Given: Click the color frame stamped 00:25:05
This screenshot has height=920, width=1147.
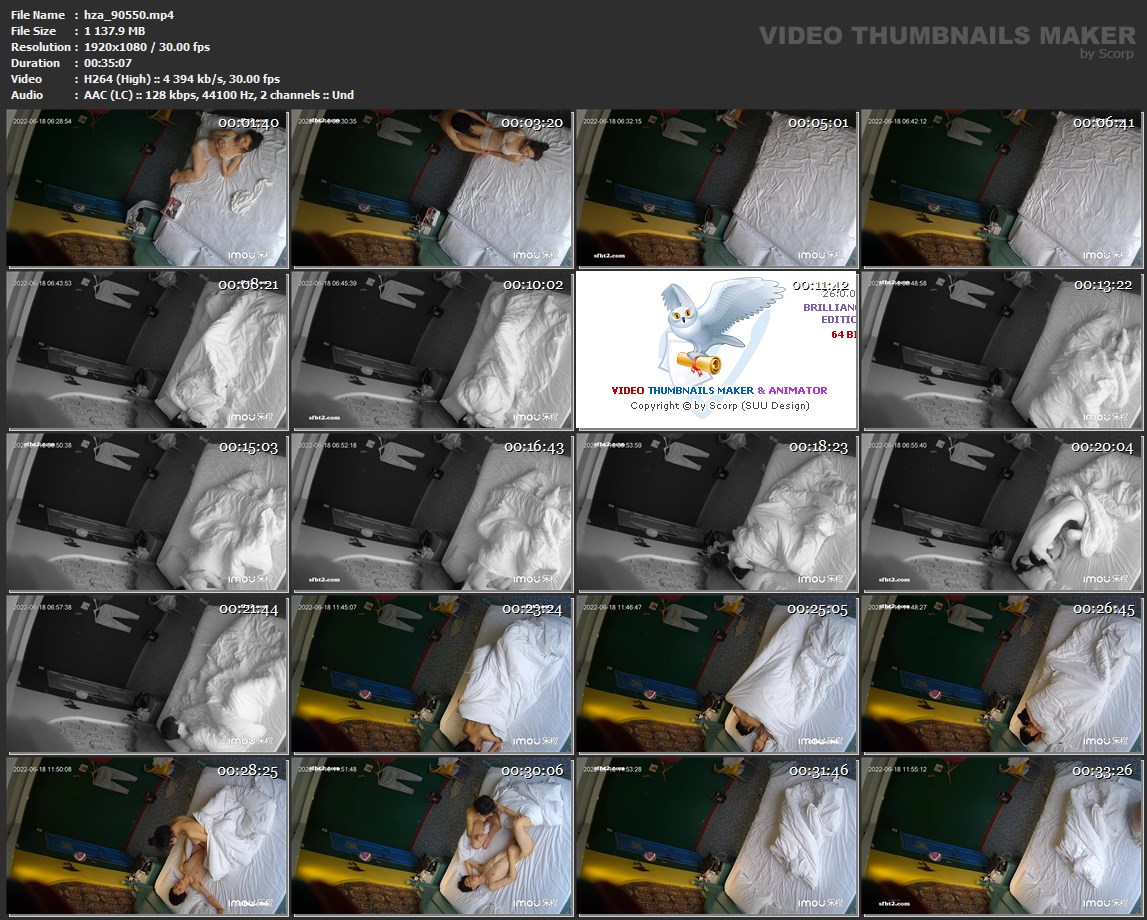Looking at the screenshot, I should (x=717, y=674).
